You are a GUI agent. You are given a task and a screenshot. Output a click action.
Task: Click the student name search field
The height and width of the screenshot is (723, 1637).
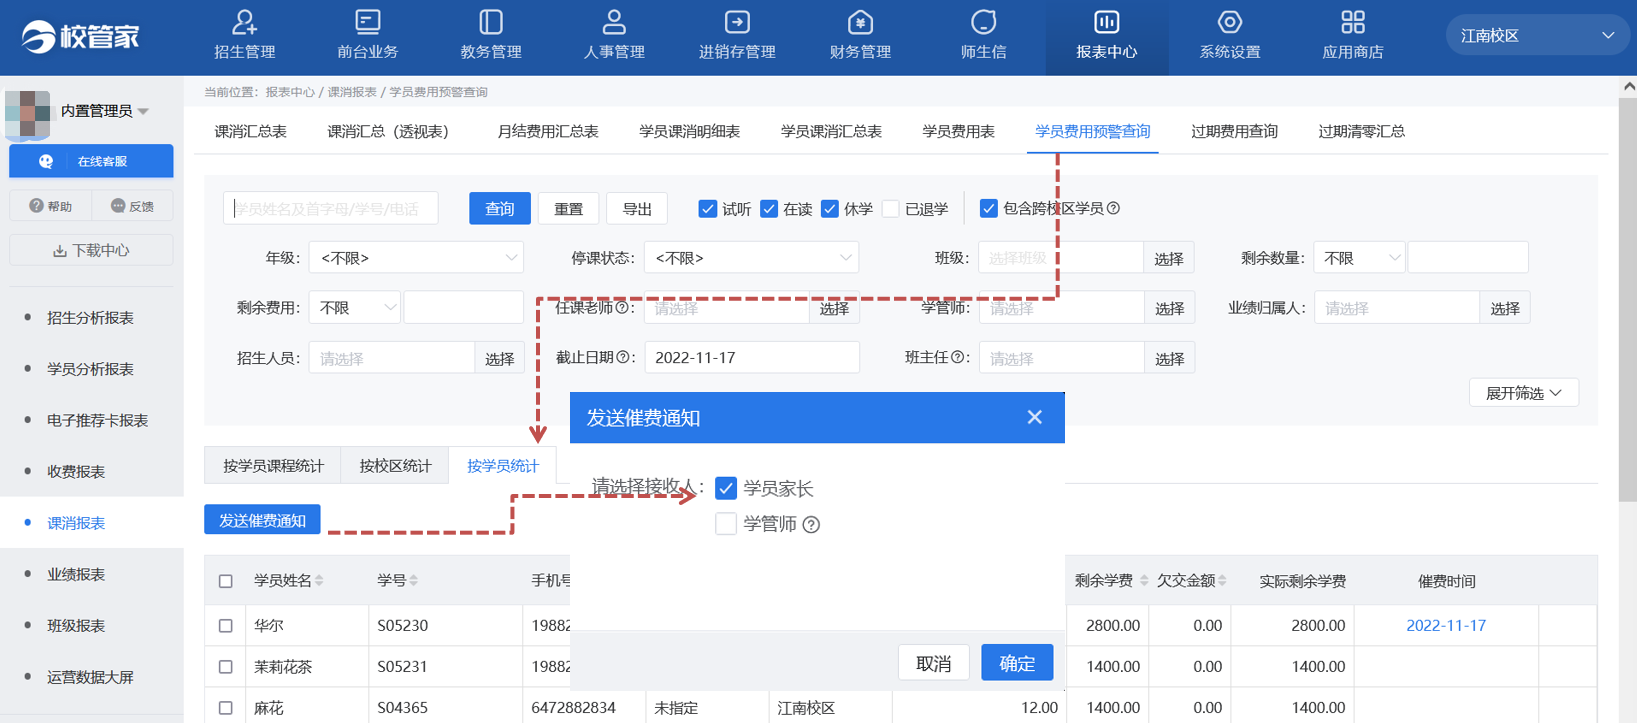click(331, 209)
